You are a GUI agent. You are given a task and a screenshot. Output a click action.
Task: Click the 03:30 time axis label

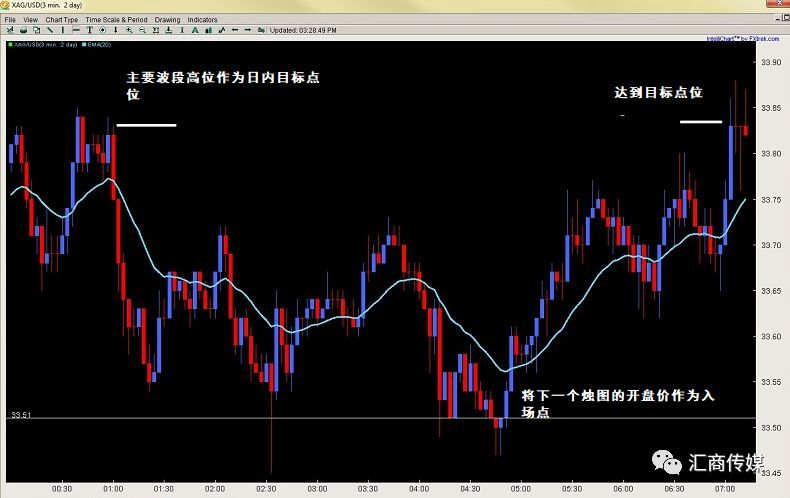tap(368, 489)
